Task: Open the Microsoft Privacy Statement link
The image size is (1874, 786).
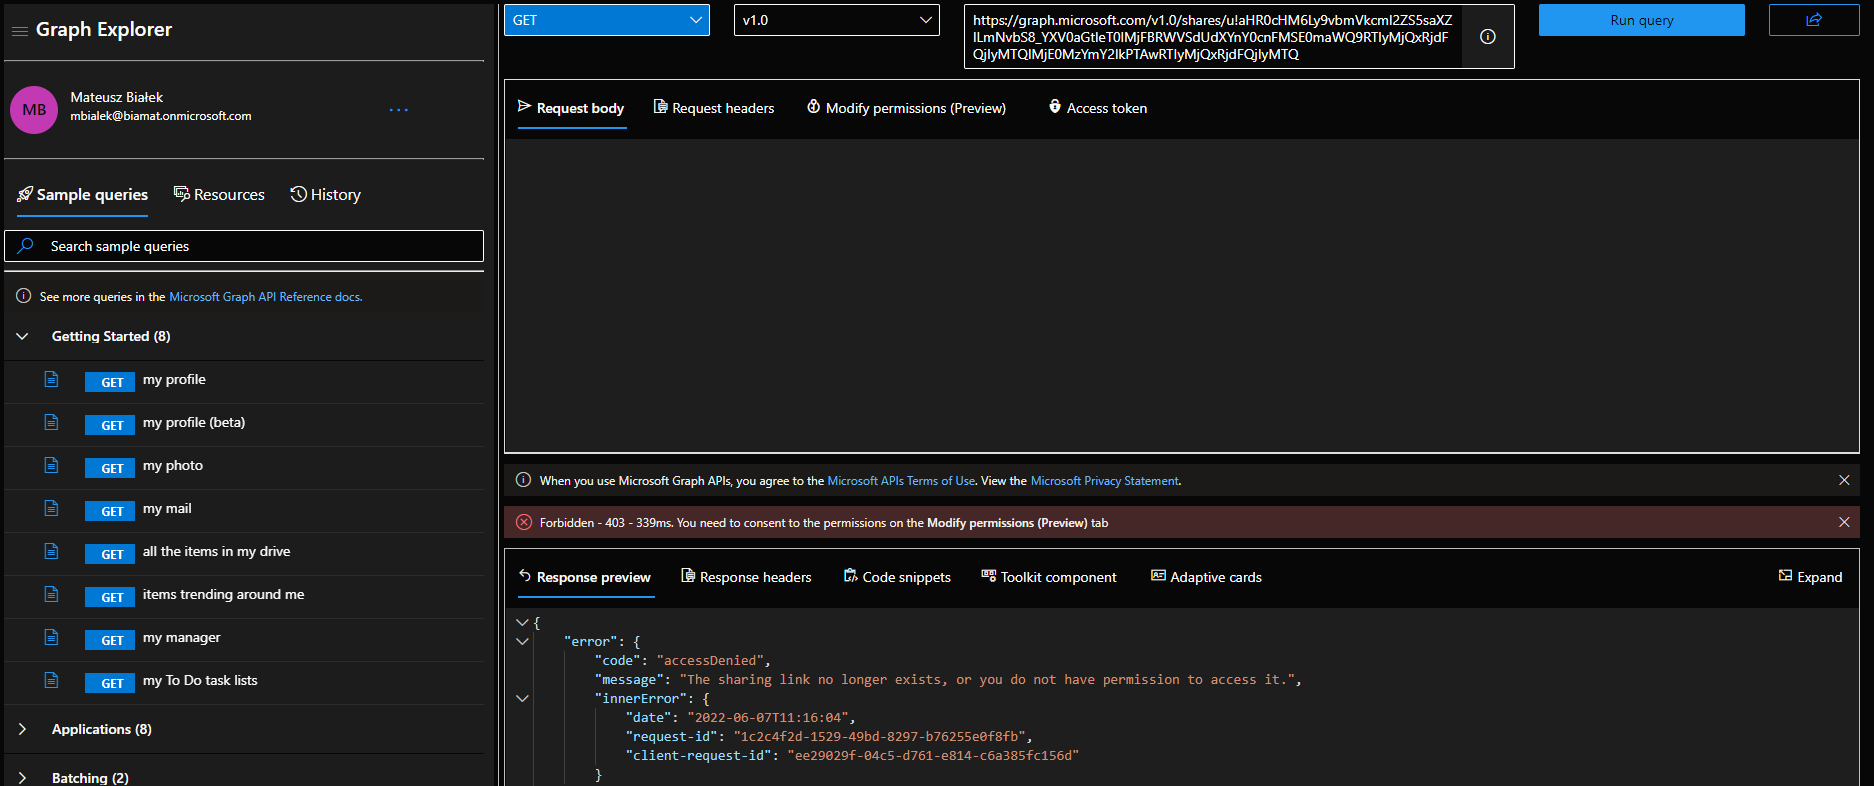Action: tap(1105, 481)
